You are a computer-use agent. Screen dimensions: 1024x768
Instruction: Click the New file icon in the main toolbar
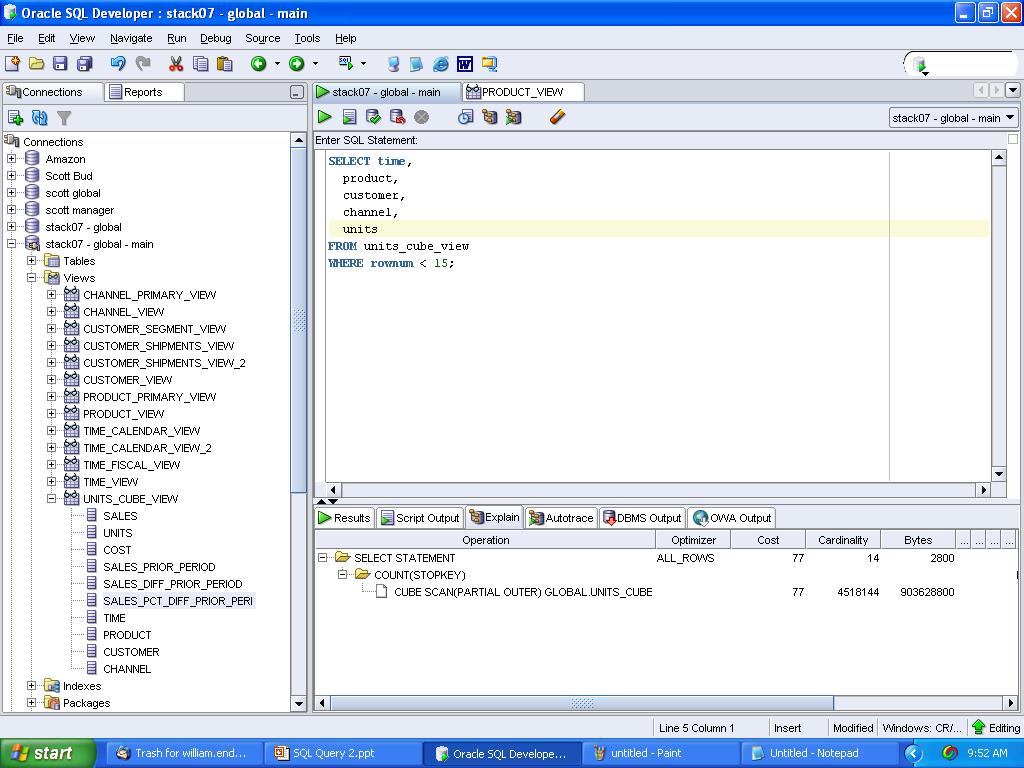[x=12, y=63]
